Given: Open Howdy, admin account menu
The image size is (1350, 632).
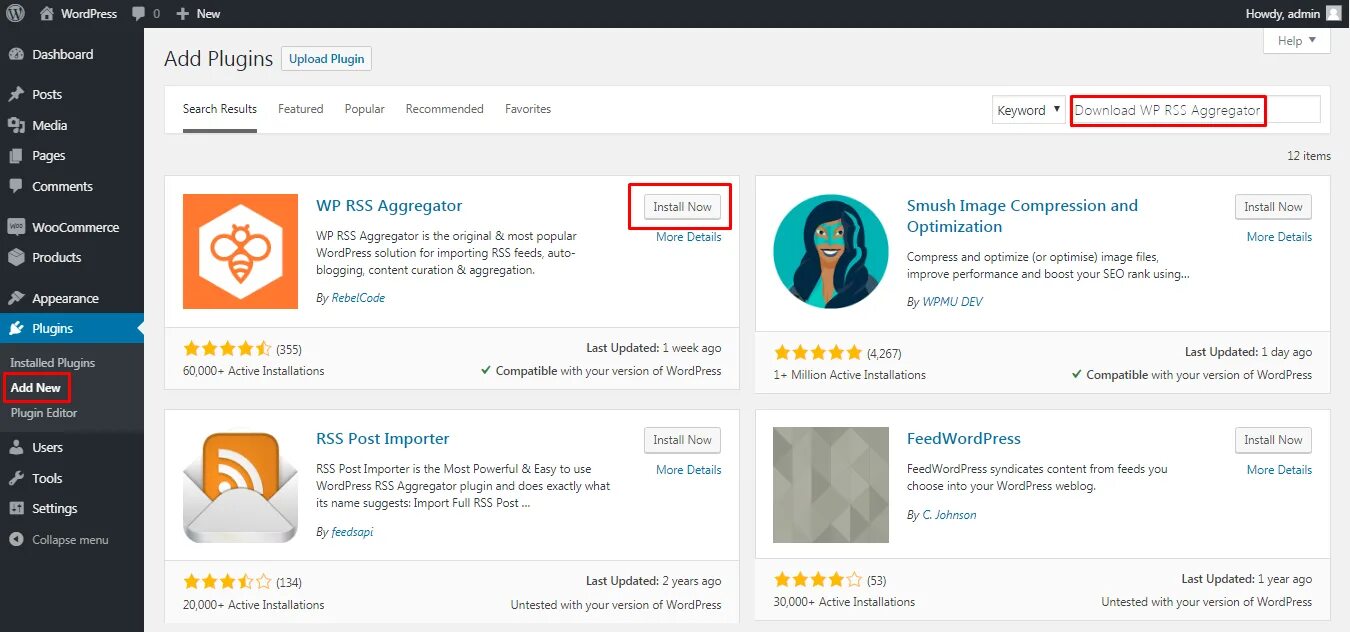Looking at the screenshot, I should point(1293,14).
